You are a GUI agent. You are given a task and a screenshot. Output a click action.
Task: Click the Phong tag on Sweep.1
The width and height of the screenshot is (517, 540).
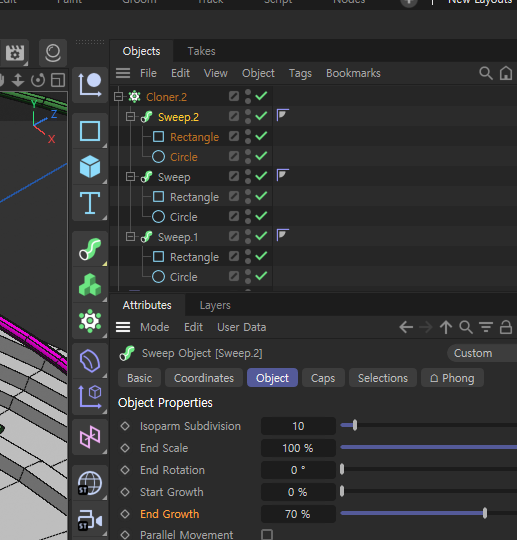282,235
